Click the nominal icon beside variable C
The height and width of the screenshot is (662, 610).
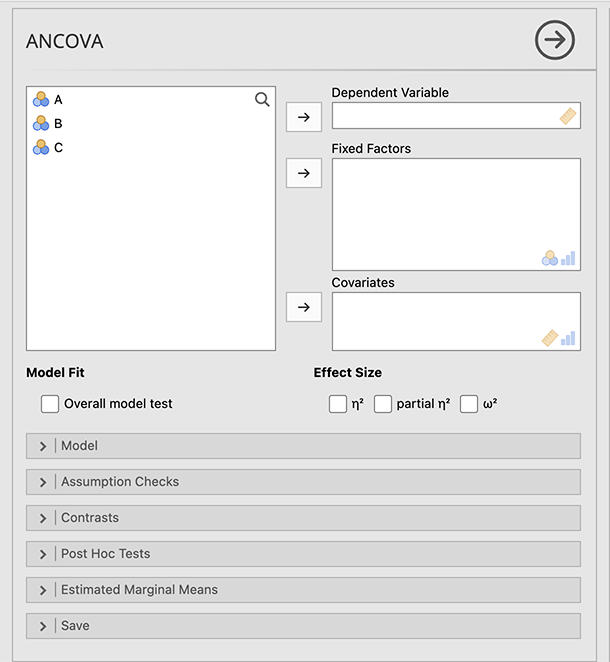(x=41, y=147)
